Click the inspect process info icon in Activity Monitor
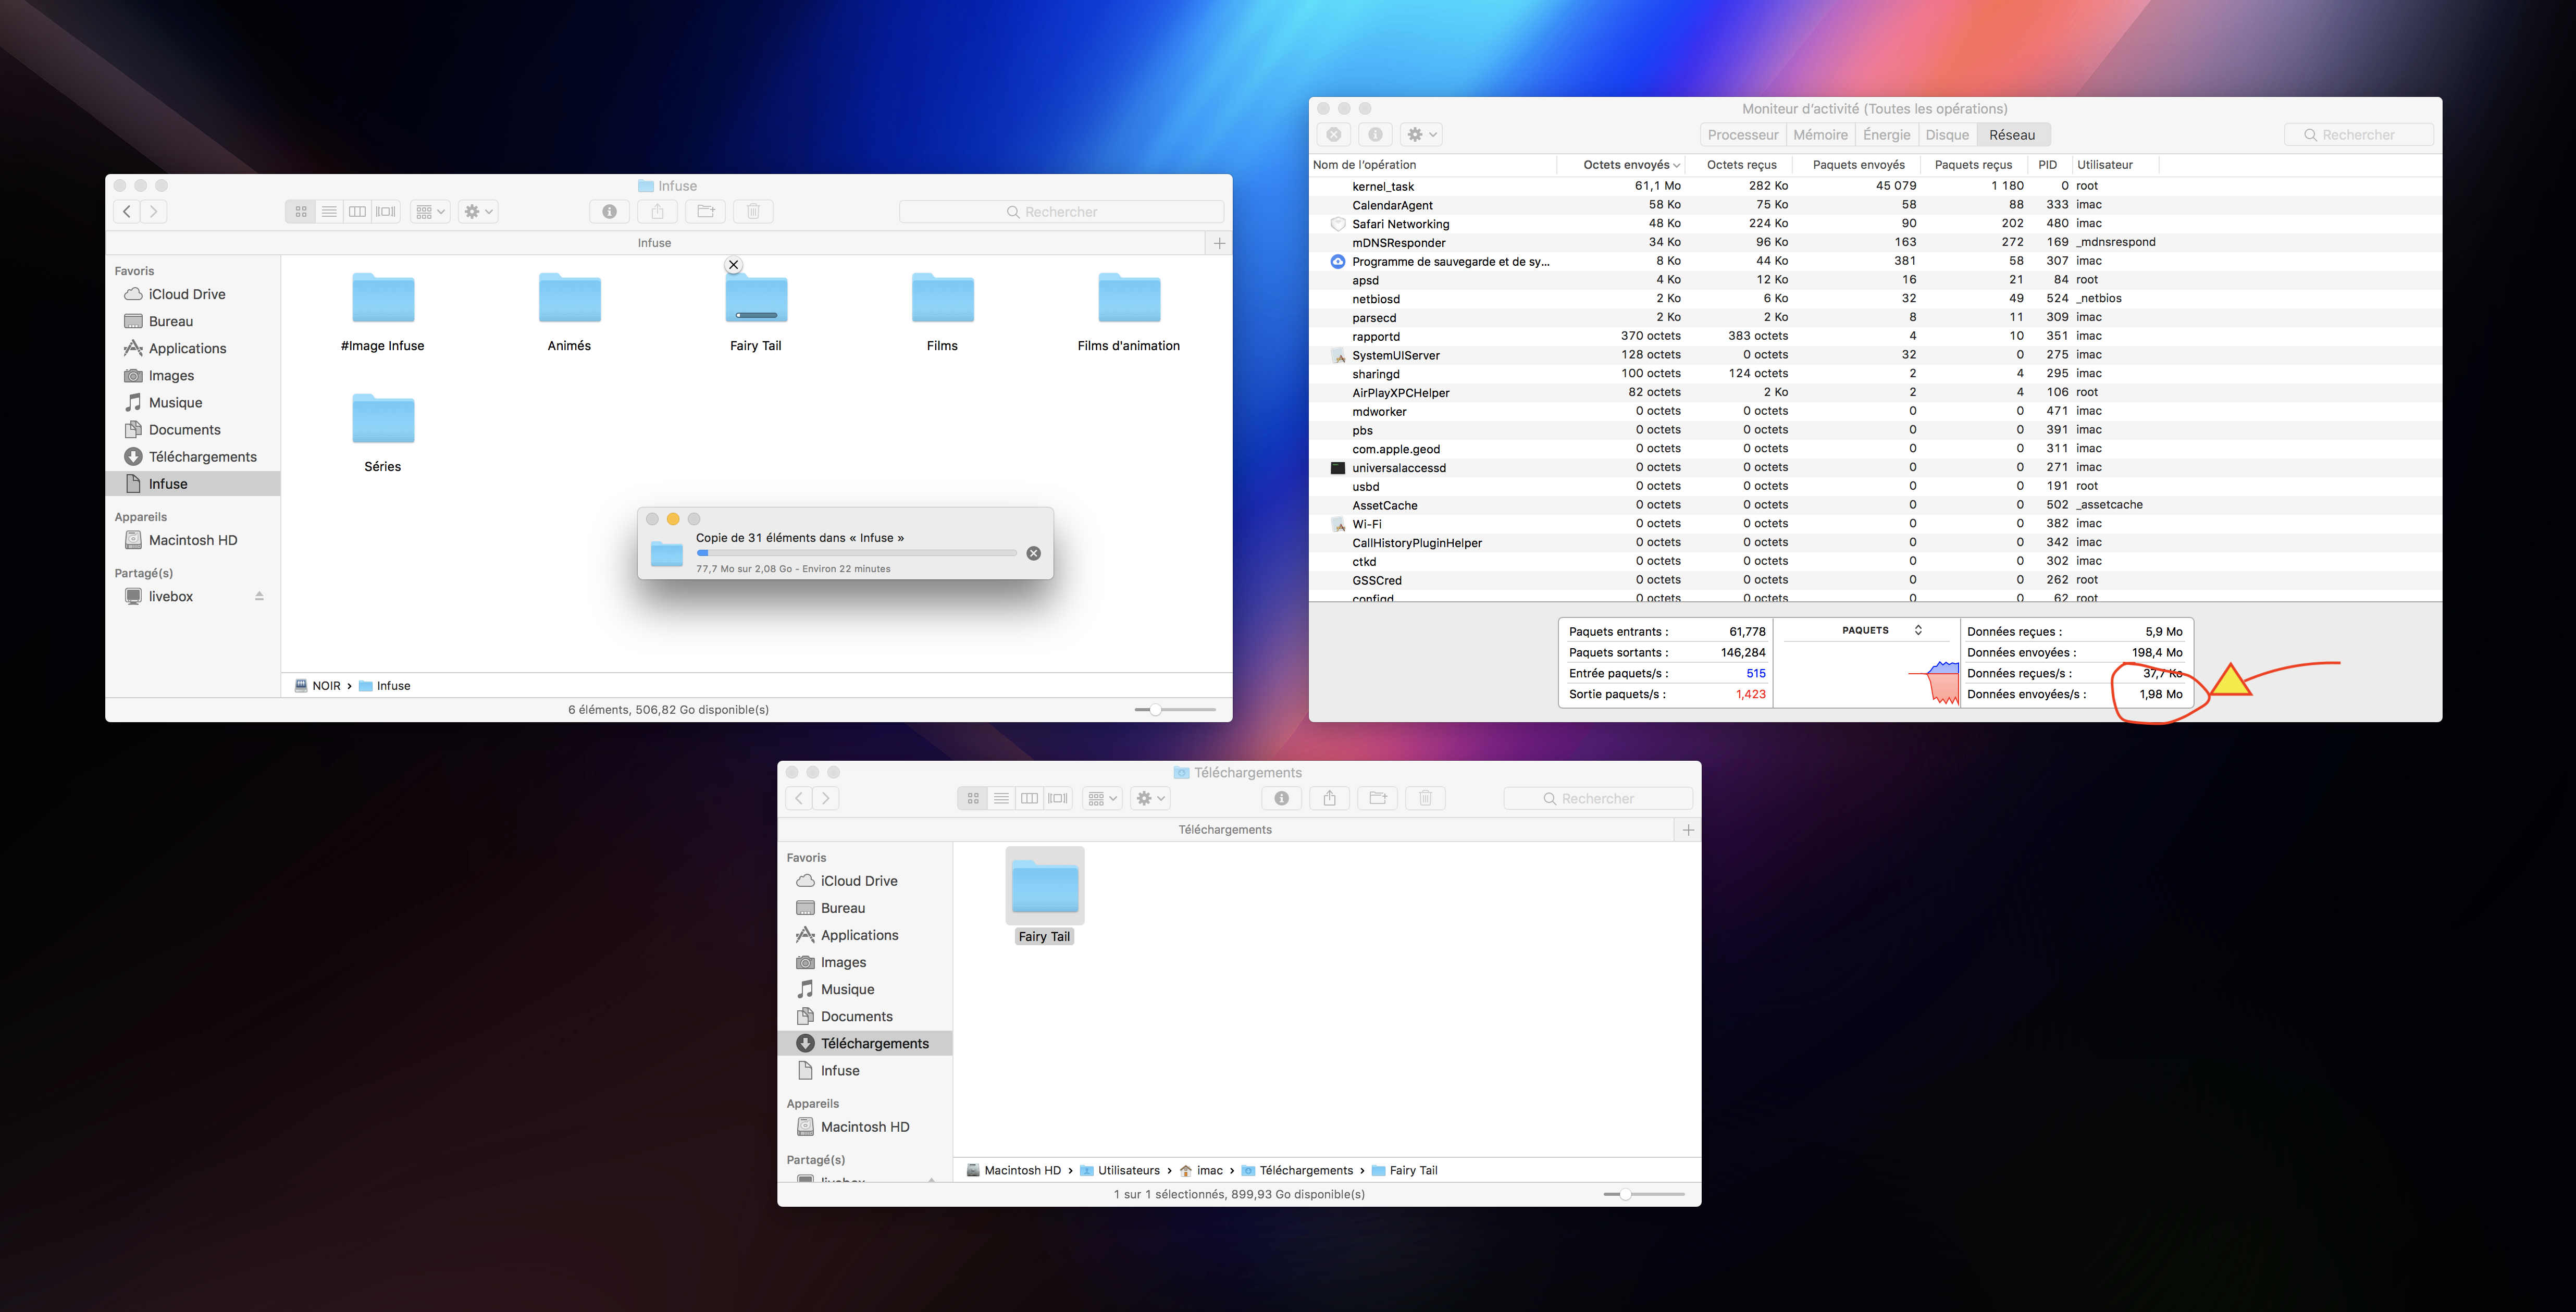This screenshot has width=2576, height=1312. (1375, 134)
